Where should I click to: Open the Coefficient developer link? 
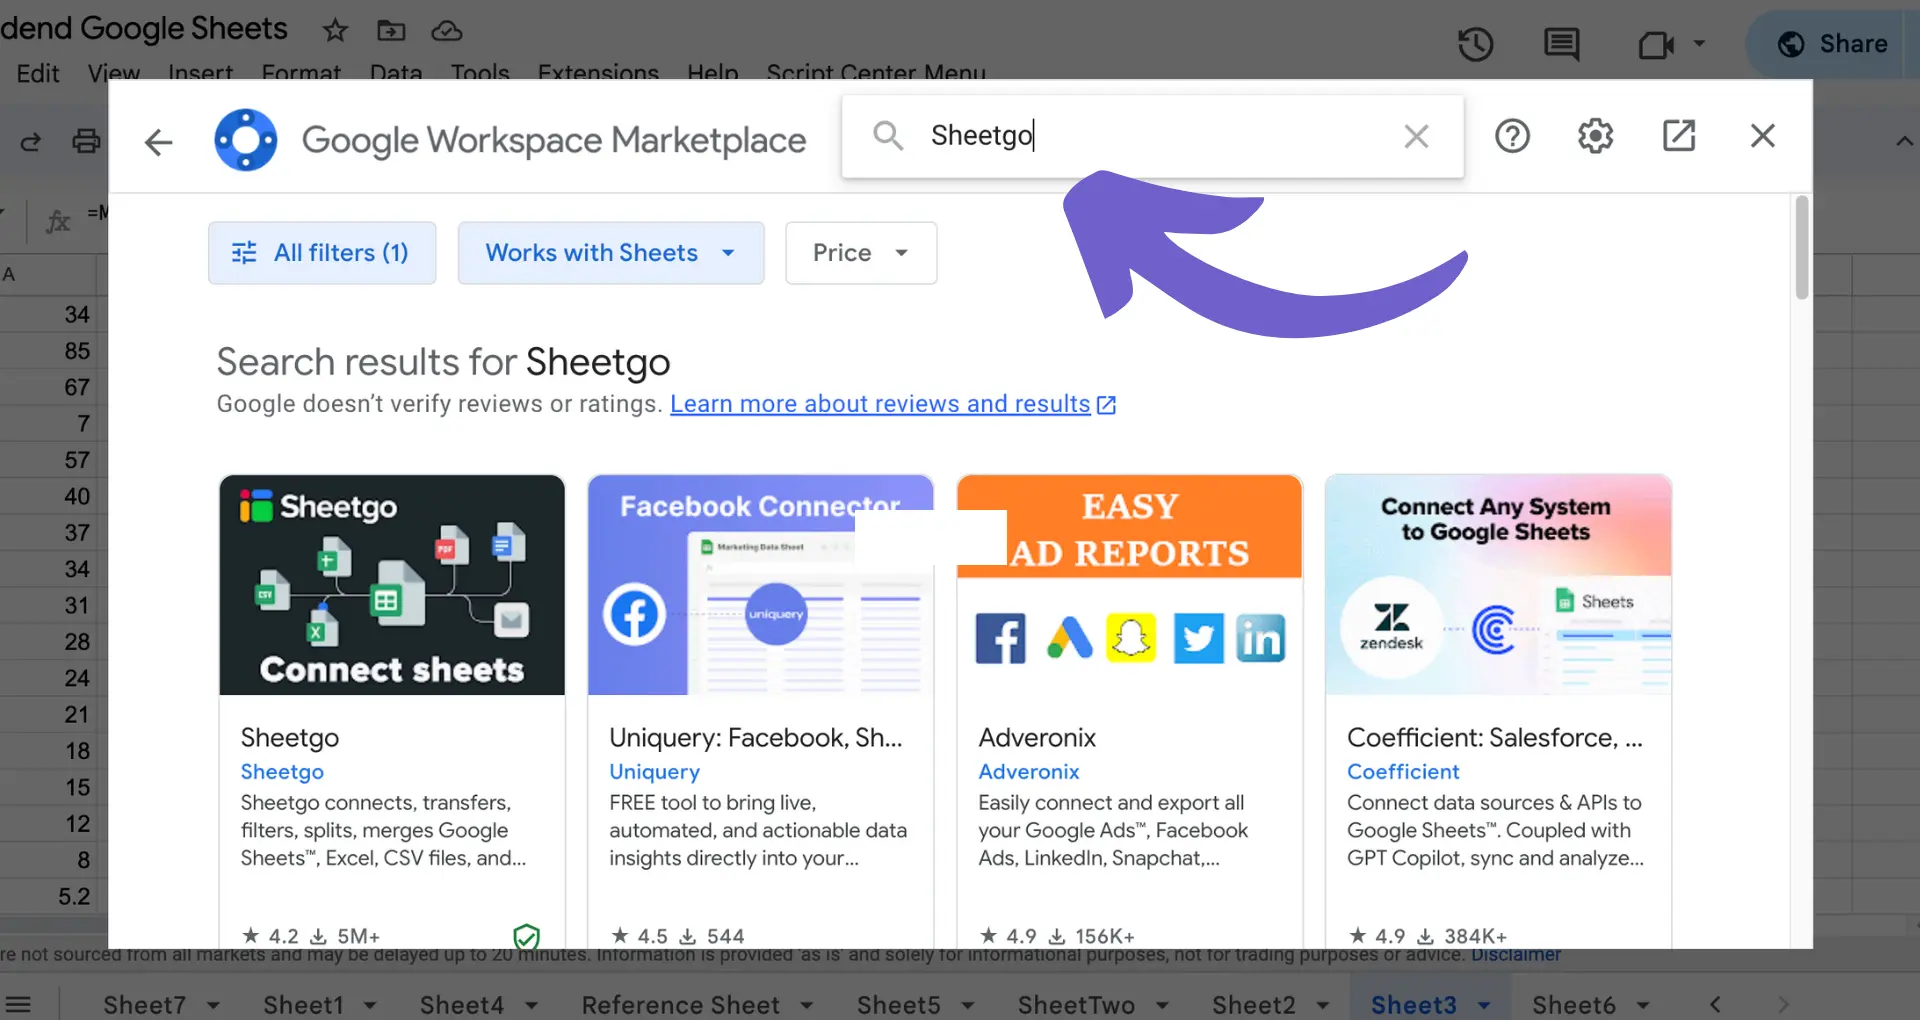(x=1403, y=772)
